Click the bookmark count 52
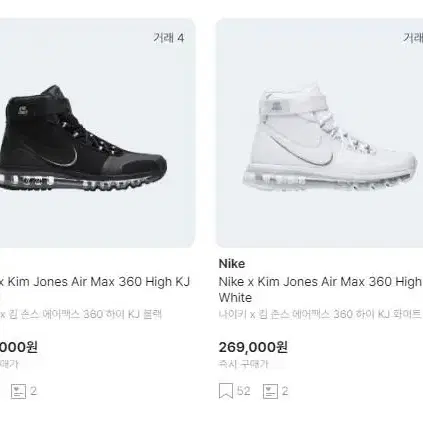423x423 pixels. coord(243,391)
